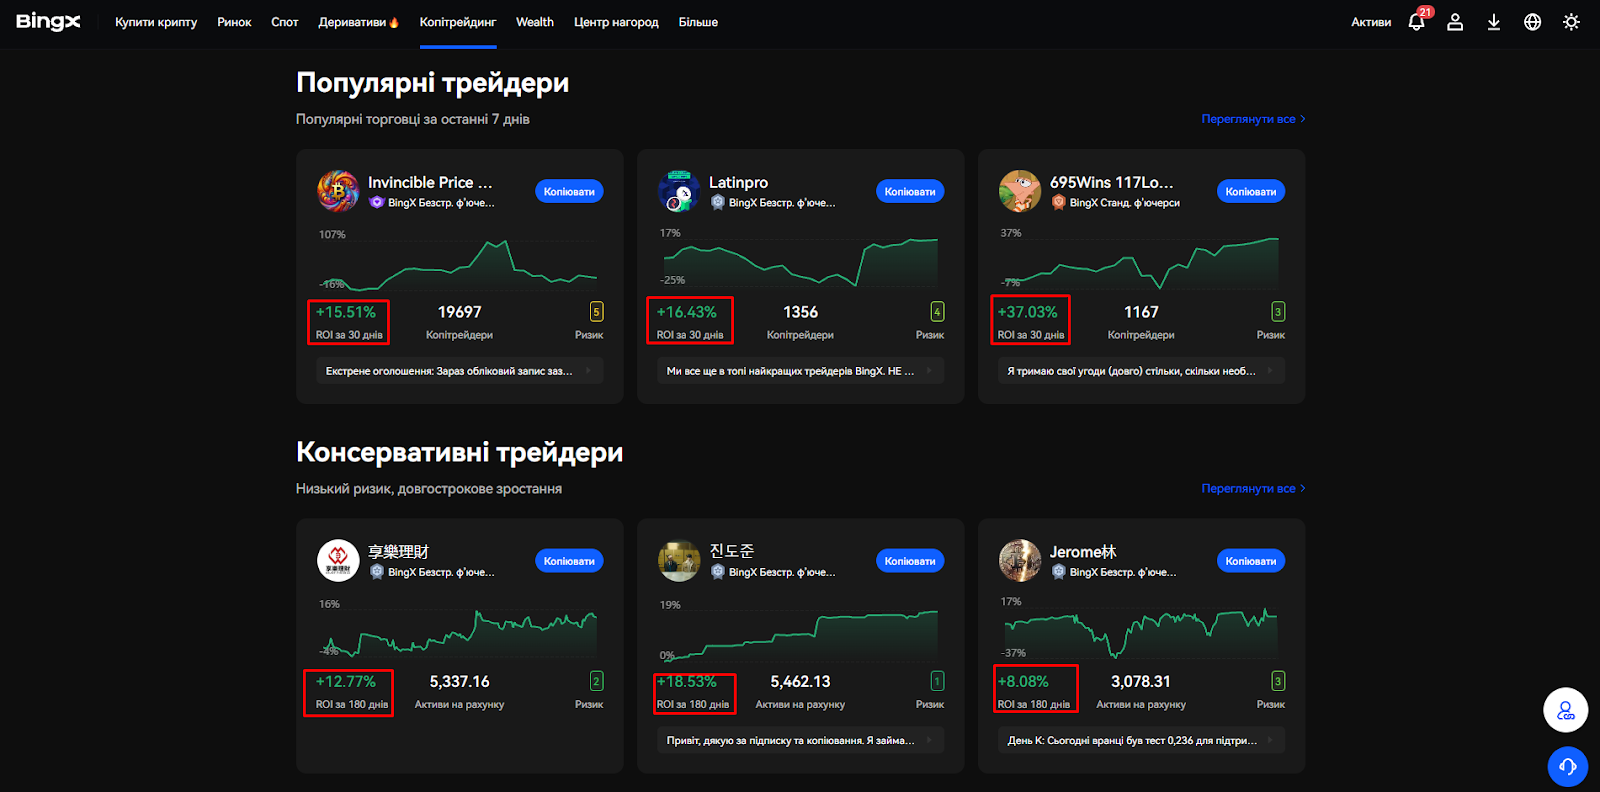Click the +16.43% ROI value
This screenshot has height=792, width=1600.
click(x=687, y=312)
